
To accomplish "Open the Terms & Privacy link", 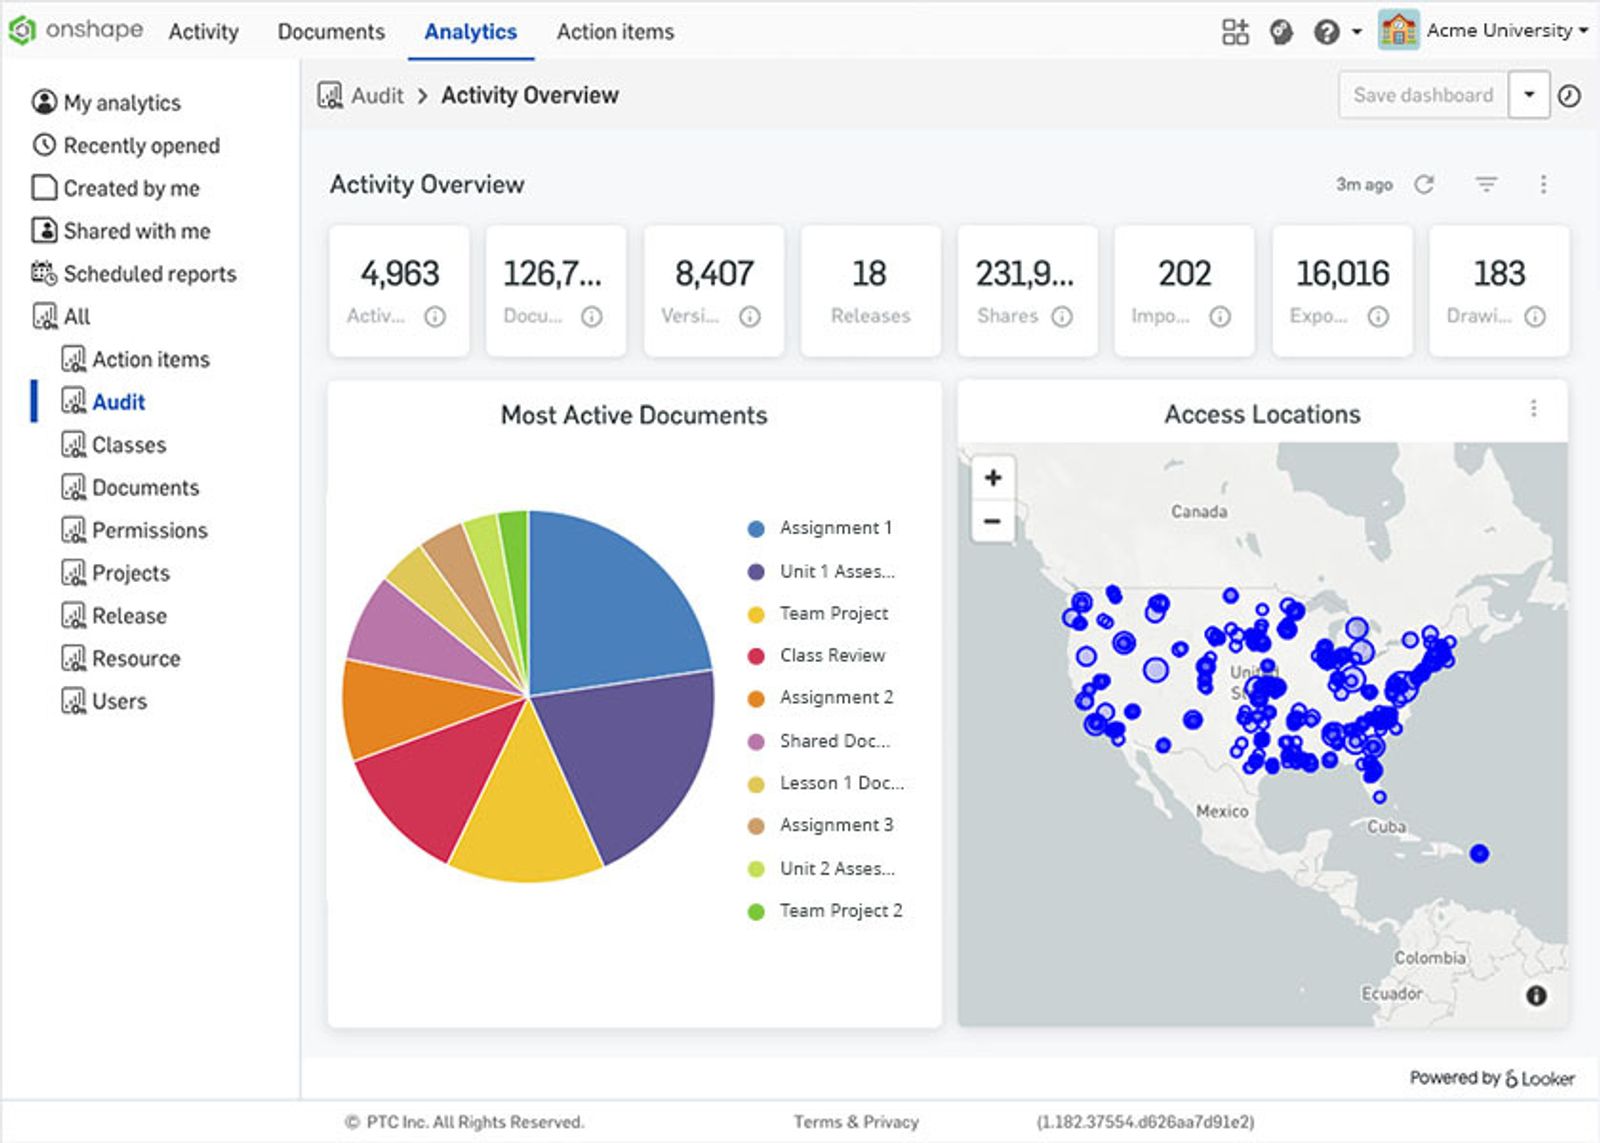I will tap(856, 1121).
